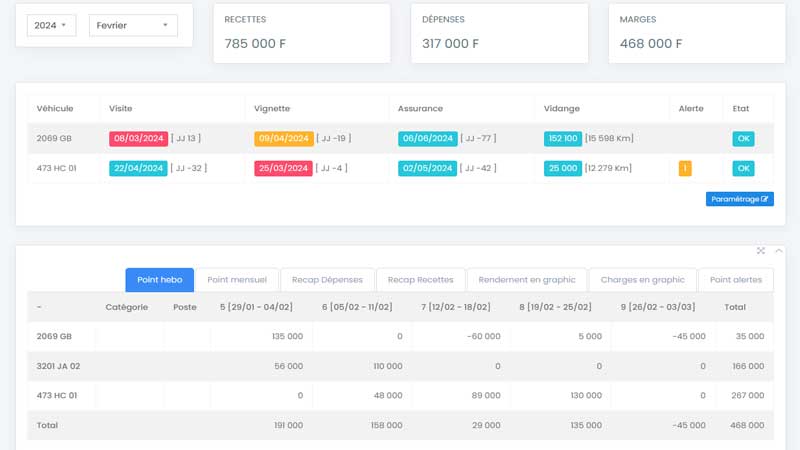Image resolution: width=800 pixels, height=450 pixels.
Task: Select the Point hebo tab
Action: (158, 280)
